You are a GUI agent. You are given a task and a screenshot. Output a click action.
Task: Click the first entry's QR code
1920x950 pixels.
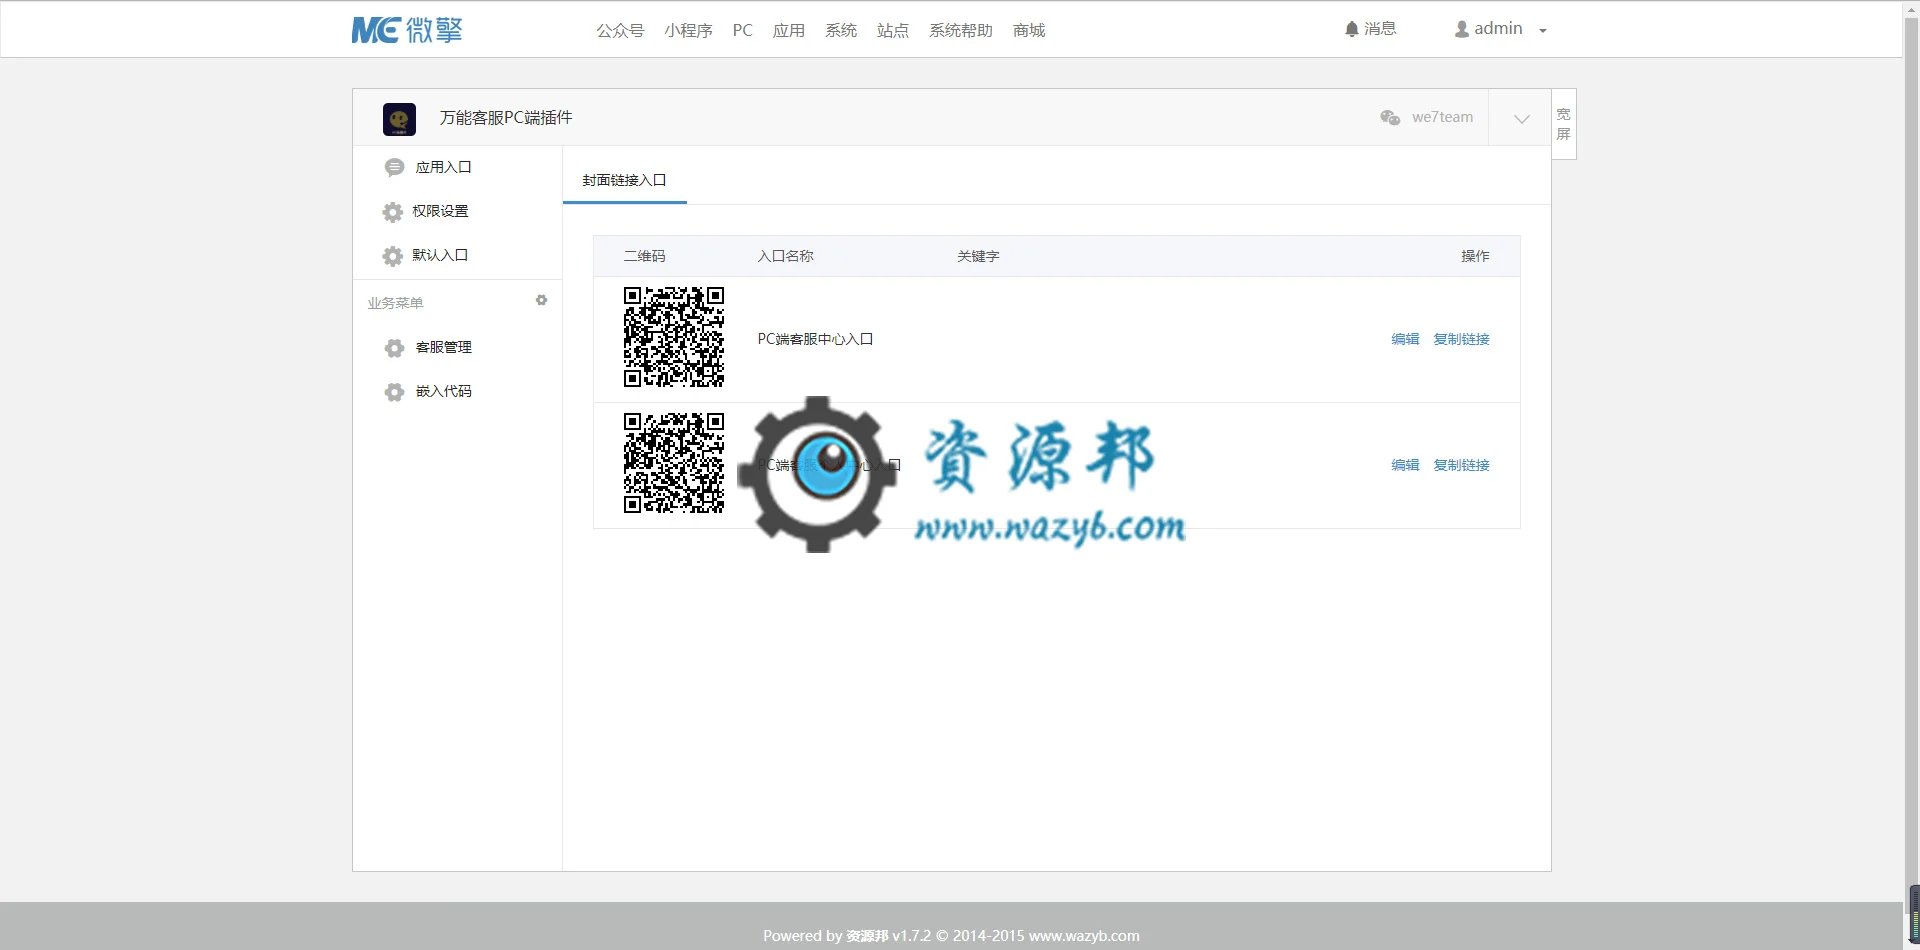(674, 337)
